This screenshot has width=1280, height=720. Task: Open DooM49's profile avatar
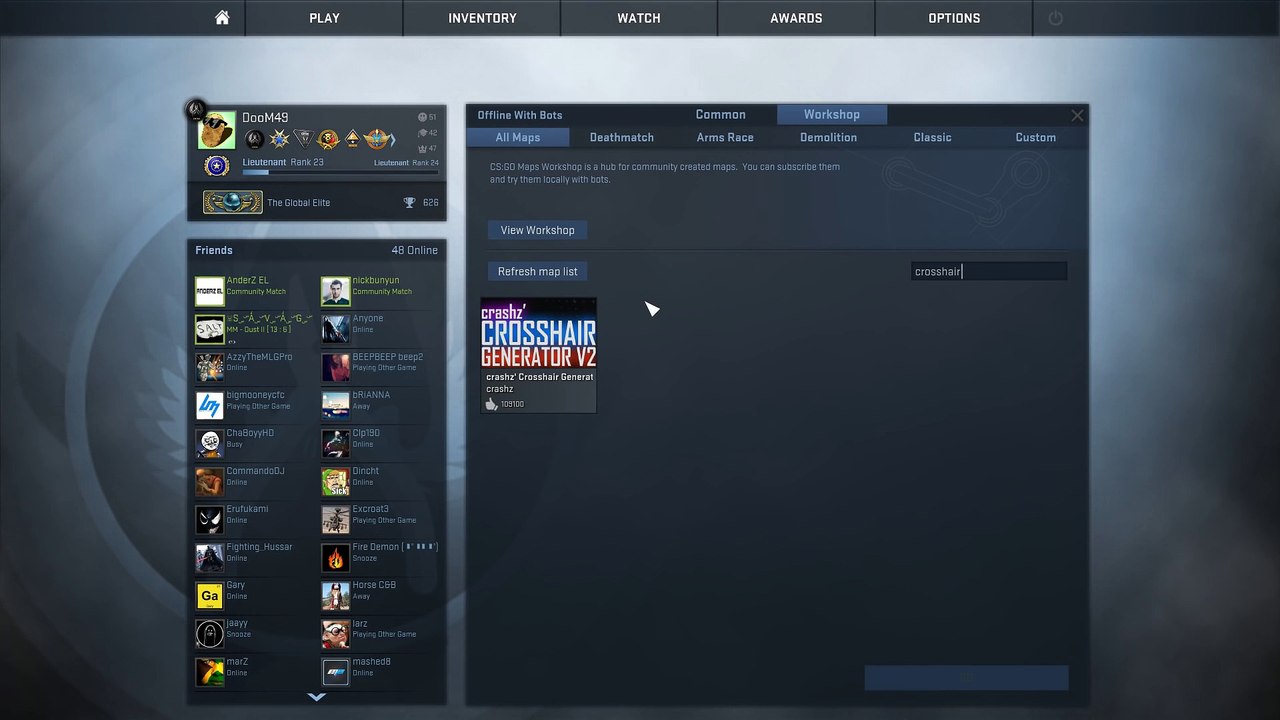tap(216, 131)
